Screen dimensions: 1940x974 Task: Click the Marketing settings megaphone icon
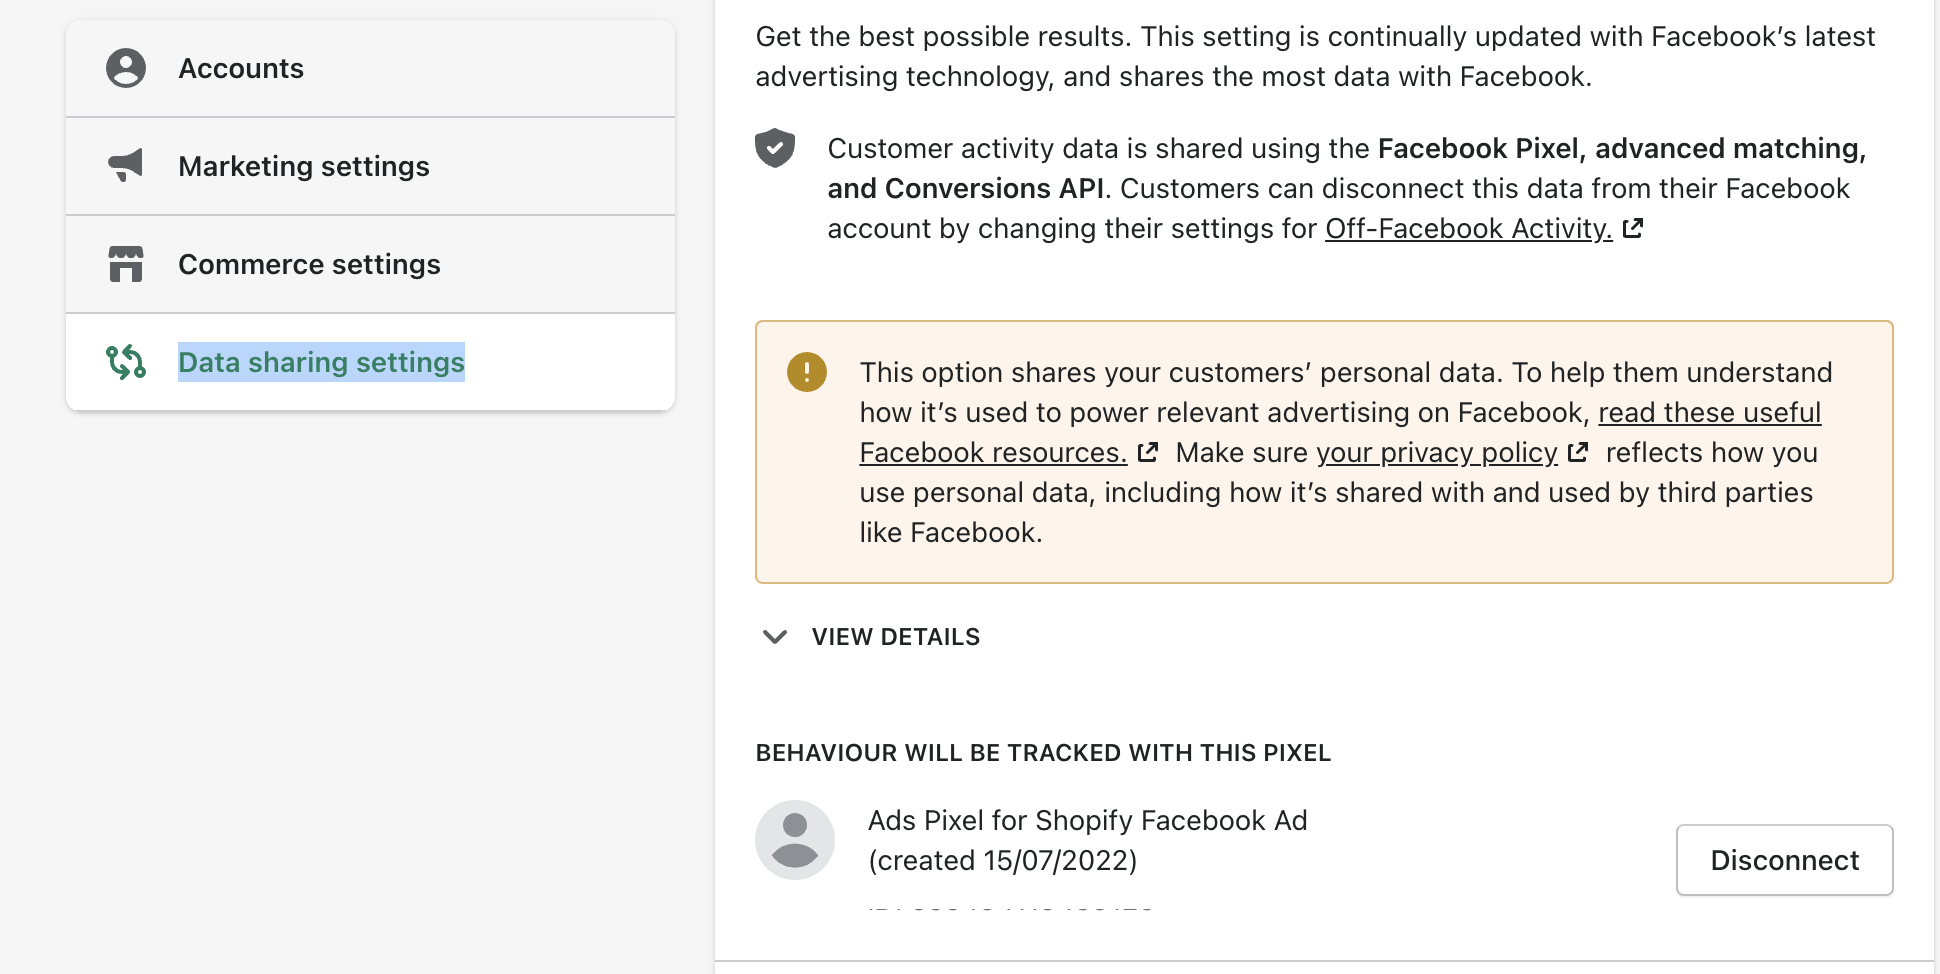[126, 165]
